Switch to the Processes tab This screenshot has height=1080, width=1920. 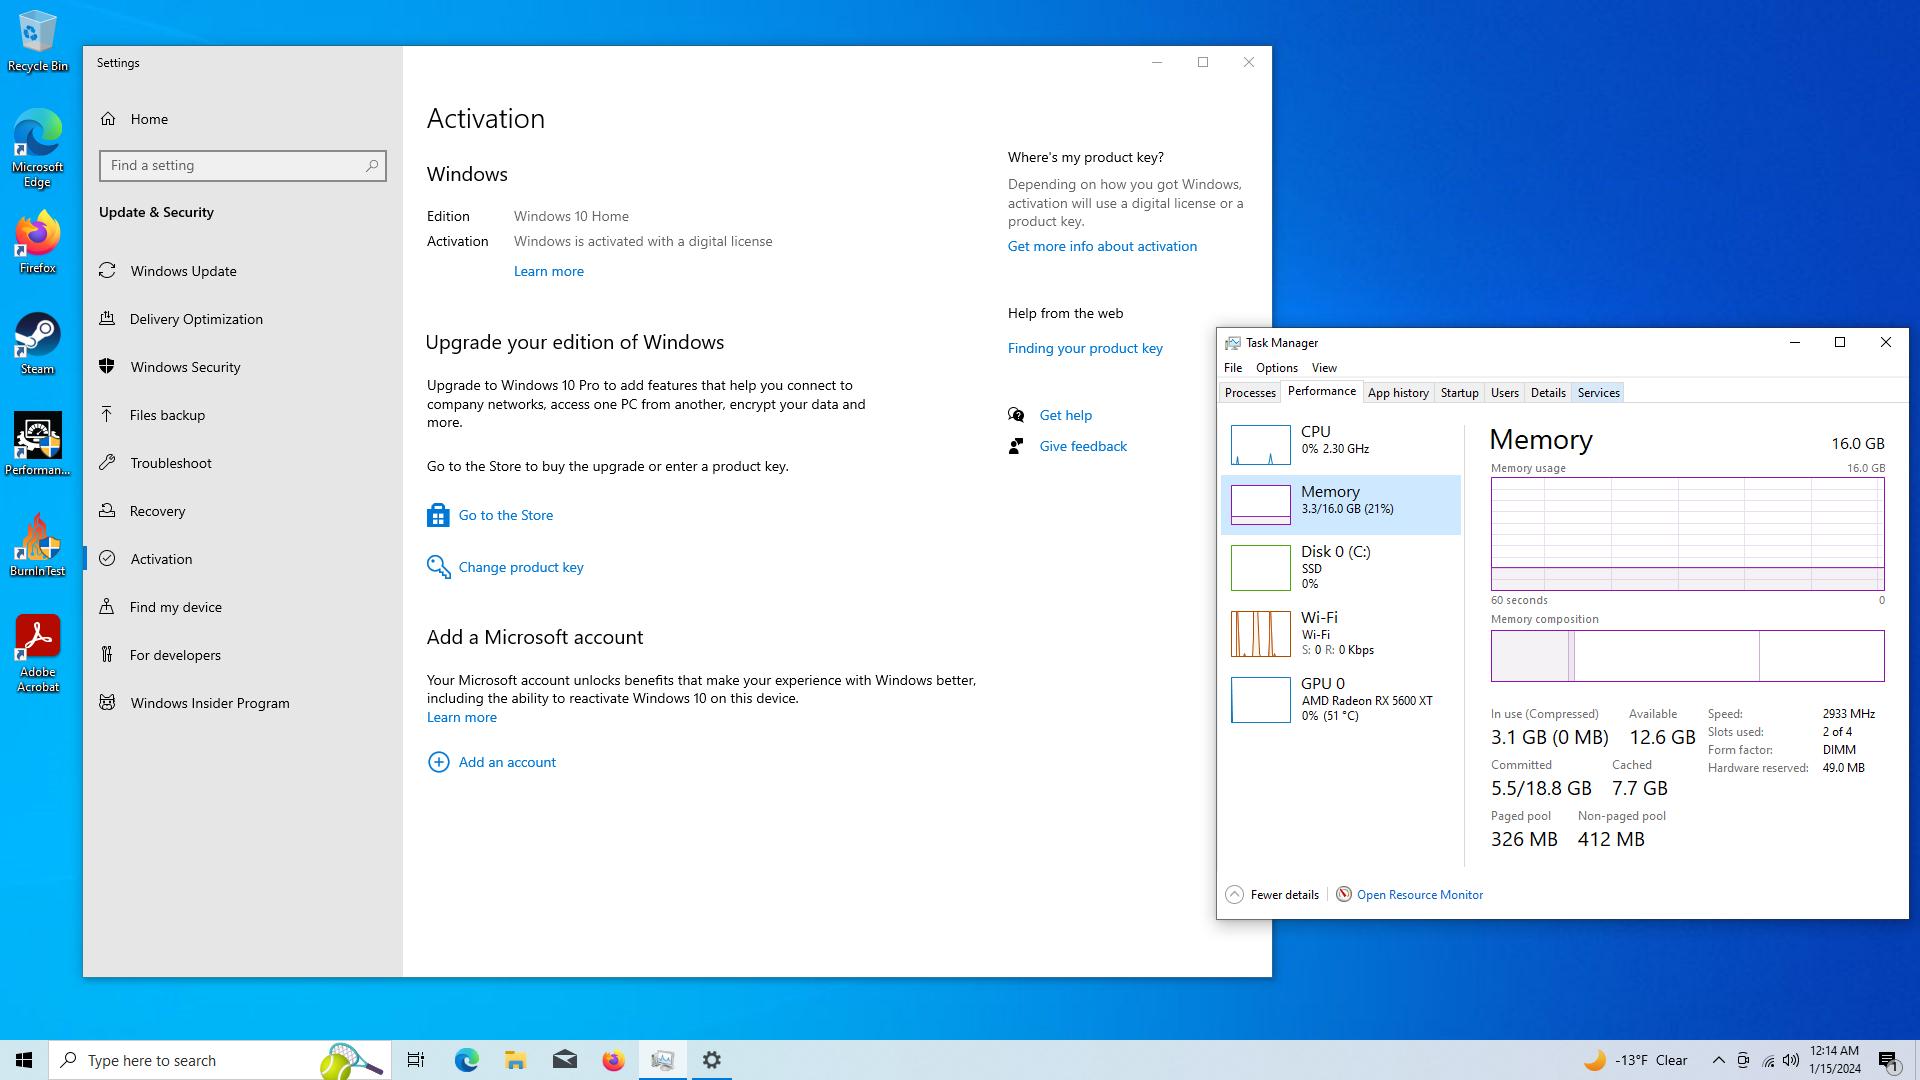click(1250, 393)
